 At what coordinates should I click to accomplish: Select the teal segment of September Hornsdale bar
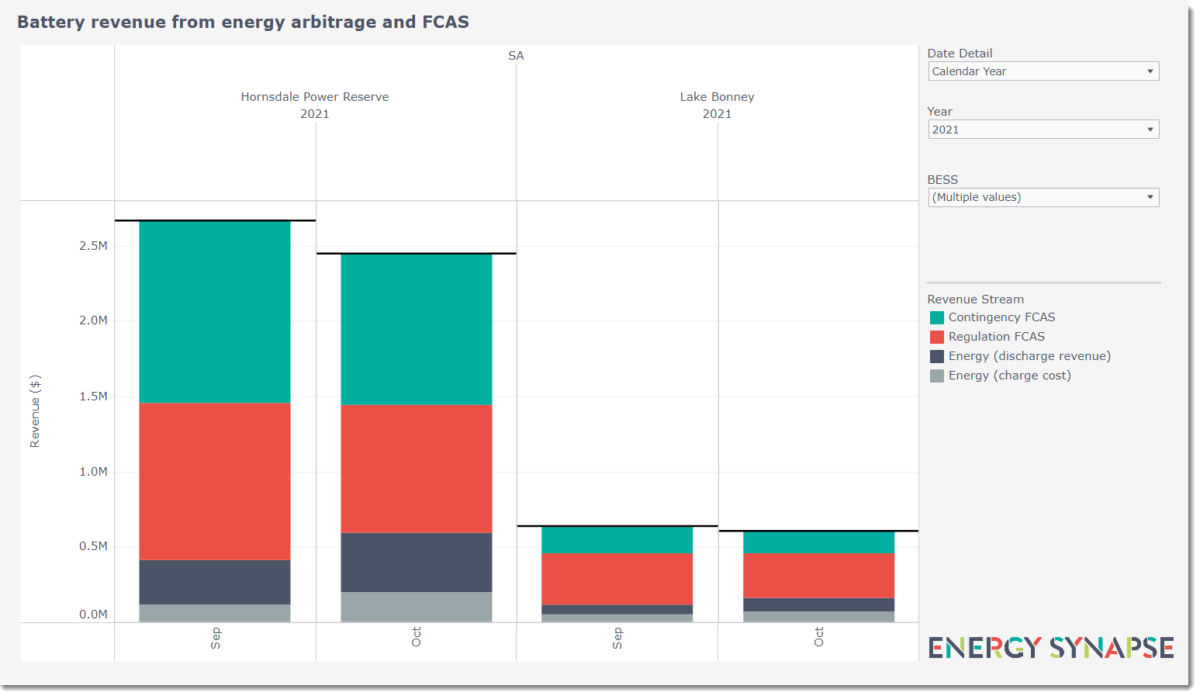(215, 310)
